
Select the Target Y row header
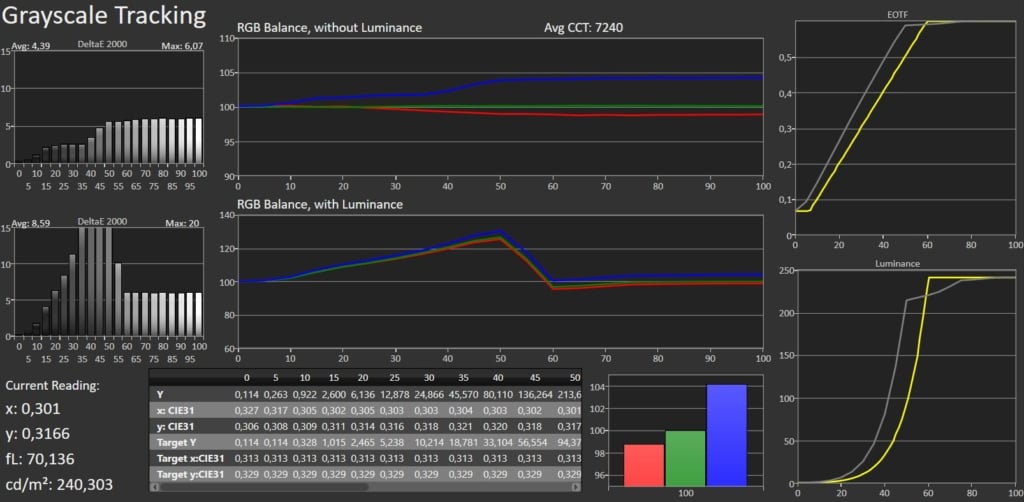[x=181, y=441]
